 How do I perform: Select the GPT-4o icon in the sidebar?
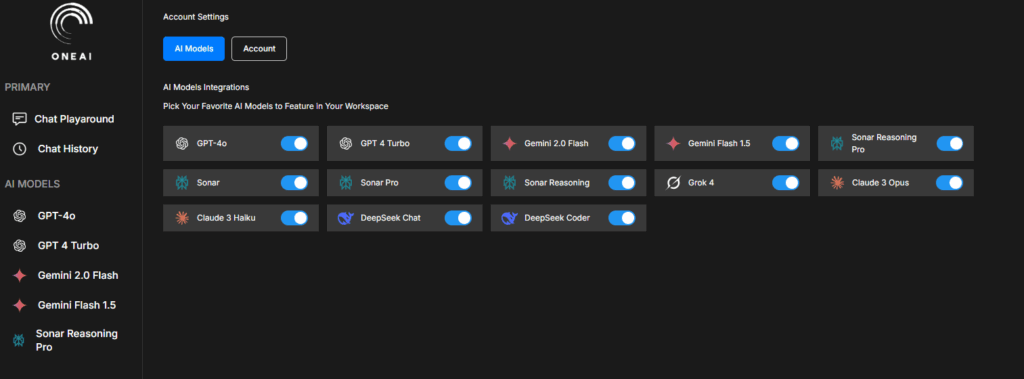(20, 216)
